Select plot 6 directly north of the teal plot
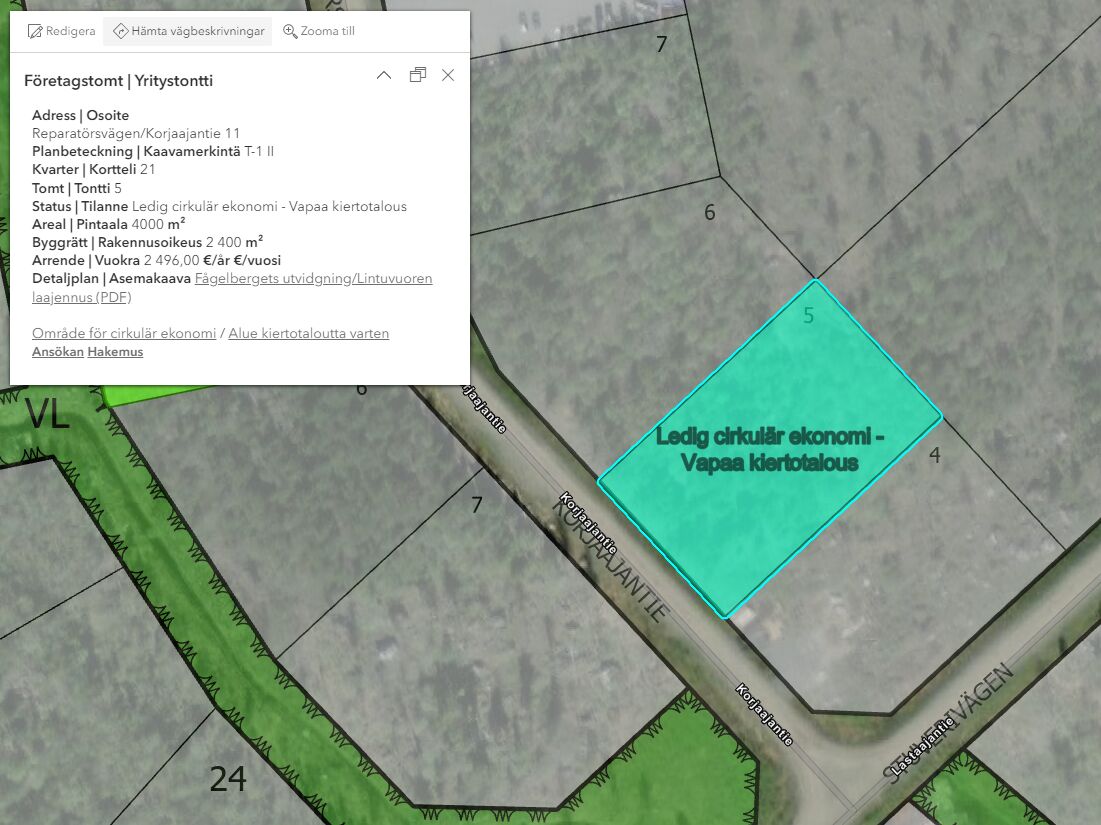This screenshot has height=825, width=1101. click(x=709, y=212)
